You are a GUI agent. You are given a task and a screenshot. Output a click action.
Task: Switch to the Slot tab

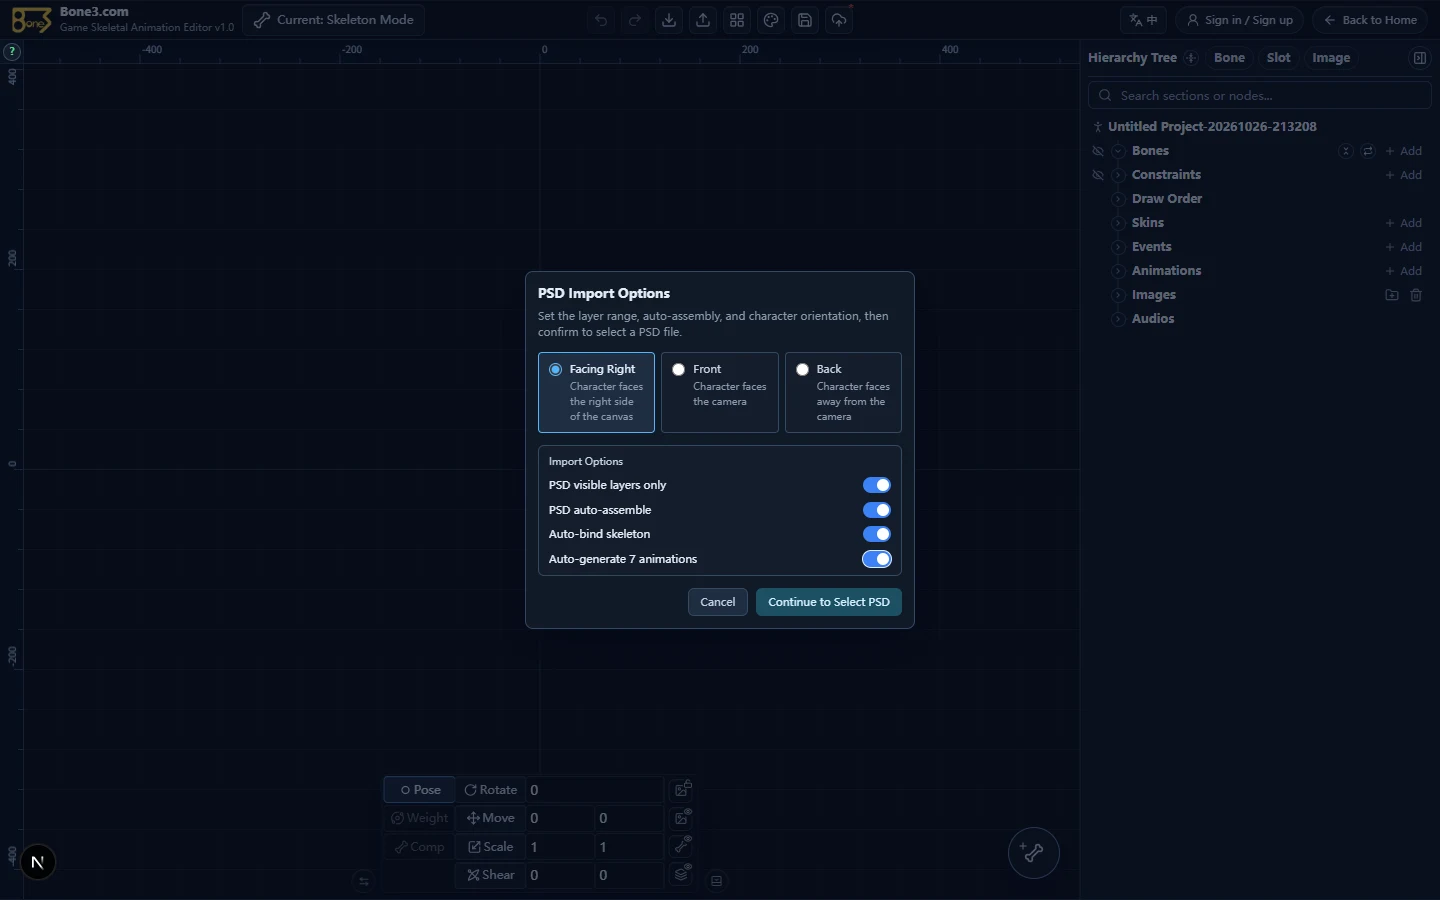point(1278,58)
